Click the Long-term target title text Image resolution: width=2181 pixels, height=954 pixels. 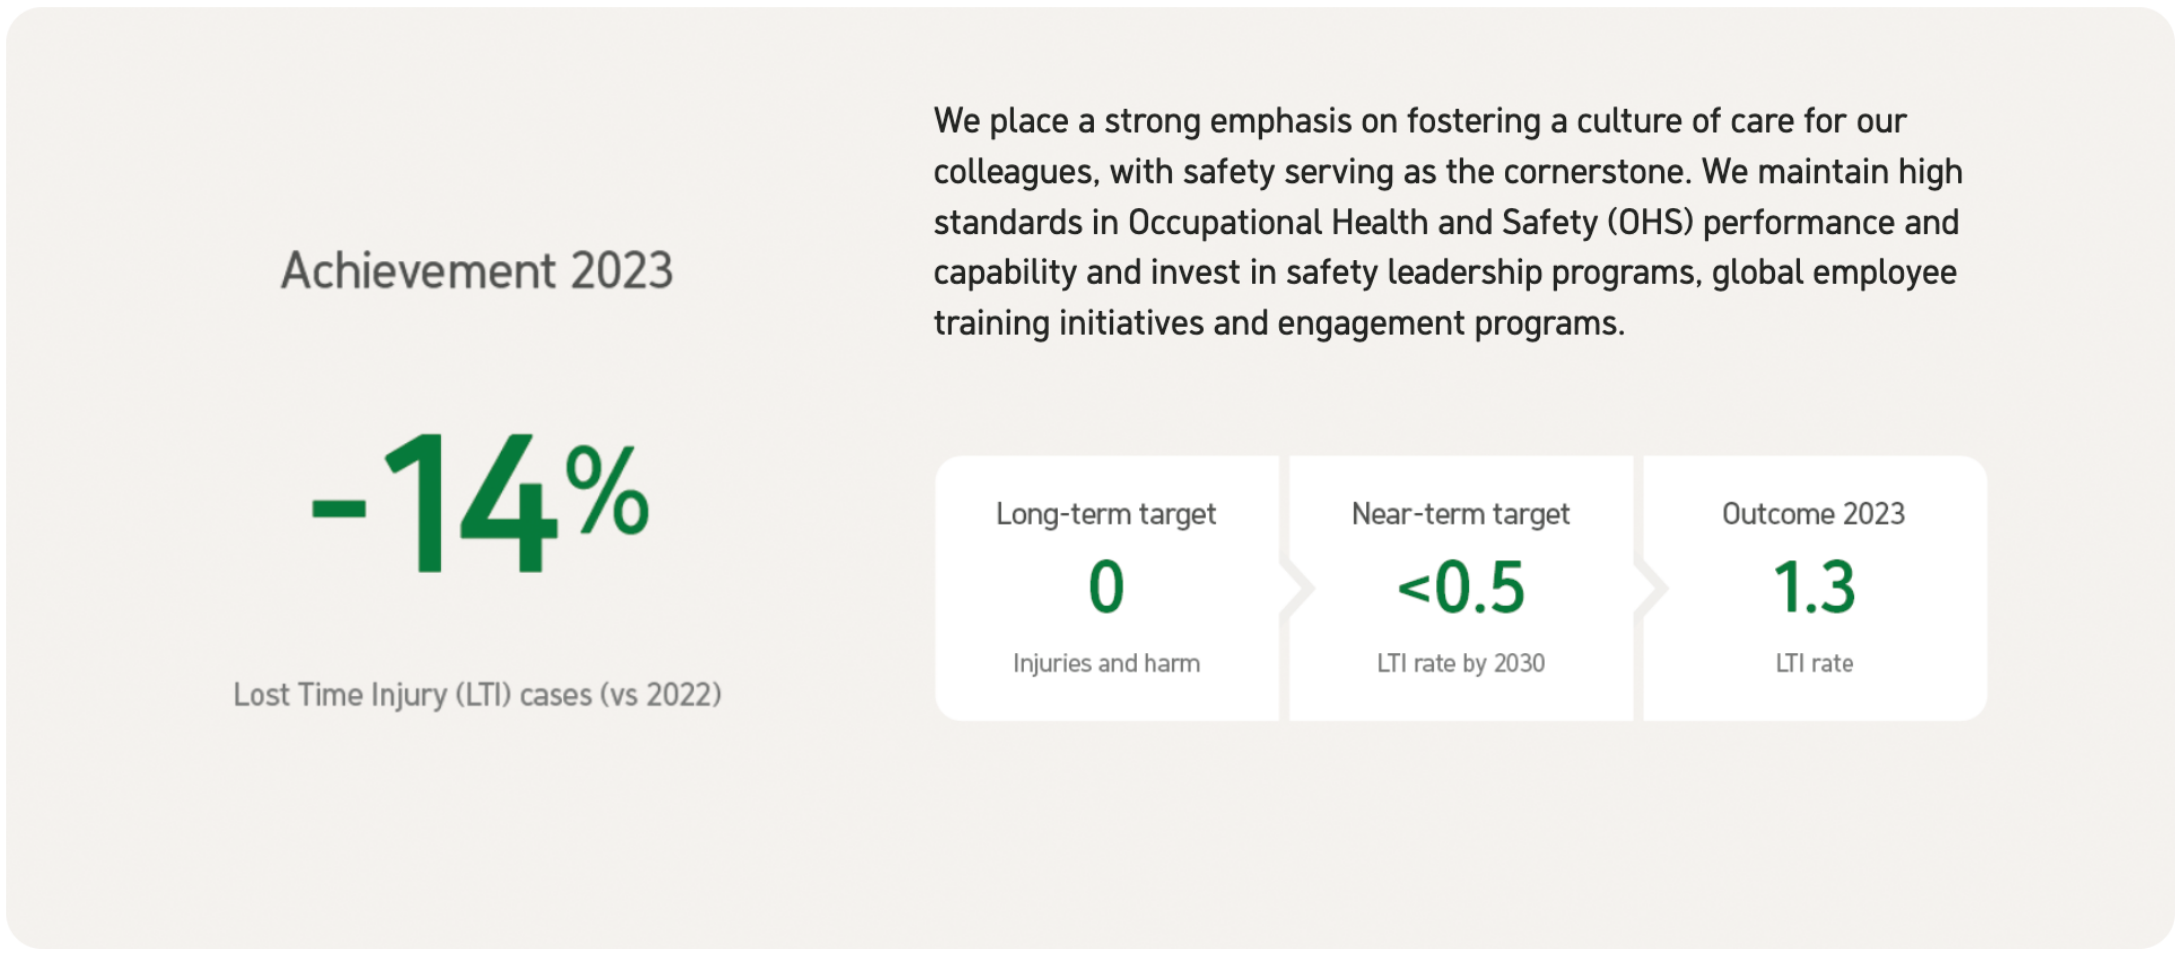(x=1106, y=514)
